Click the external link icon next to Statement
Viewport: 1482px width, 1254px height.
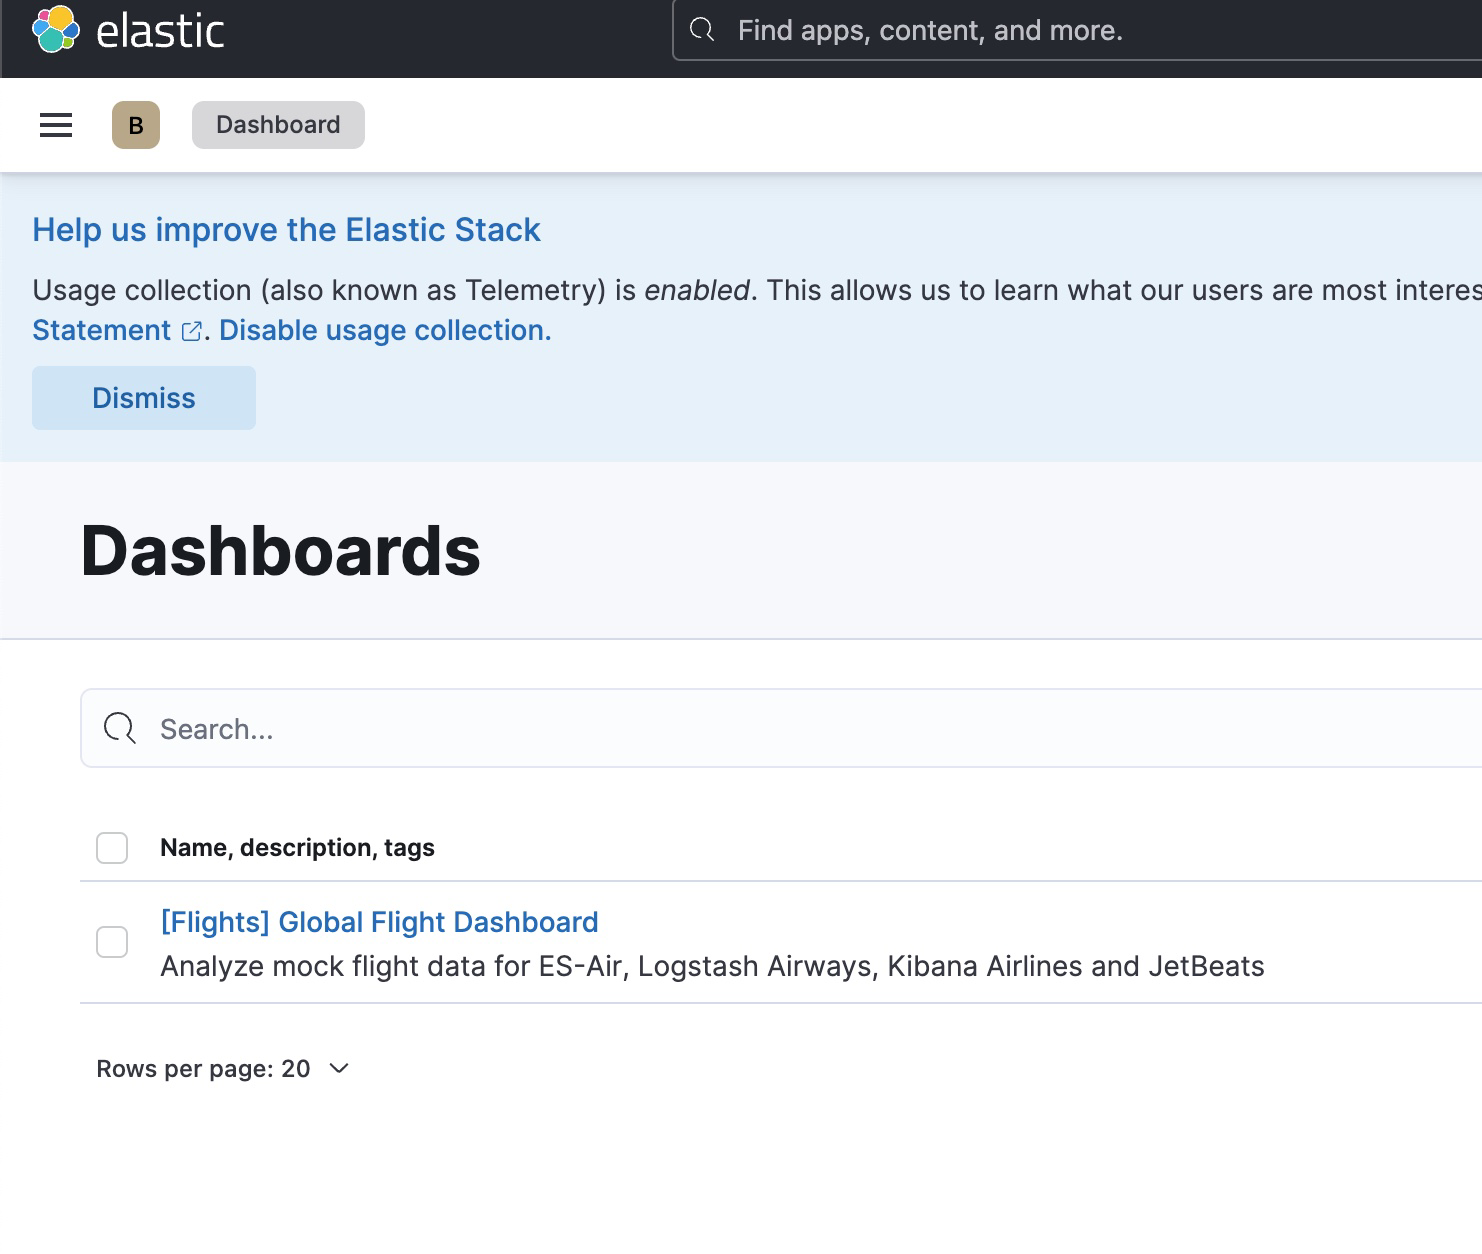click(x=191, y=331)
